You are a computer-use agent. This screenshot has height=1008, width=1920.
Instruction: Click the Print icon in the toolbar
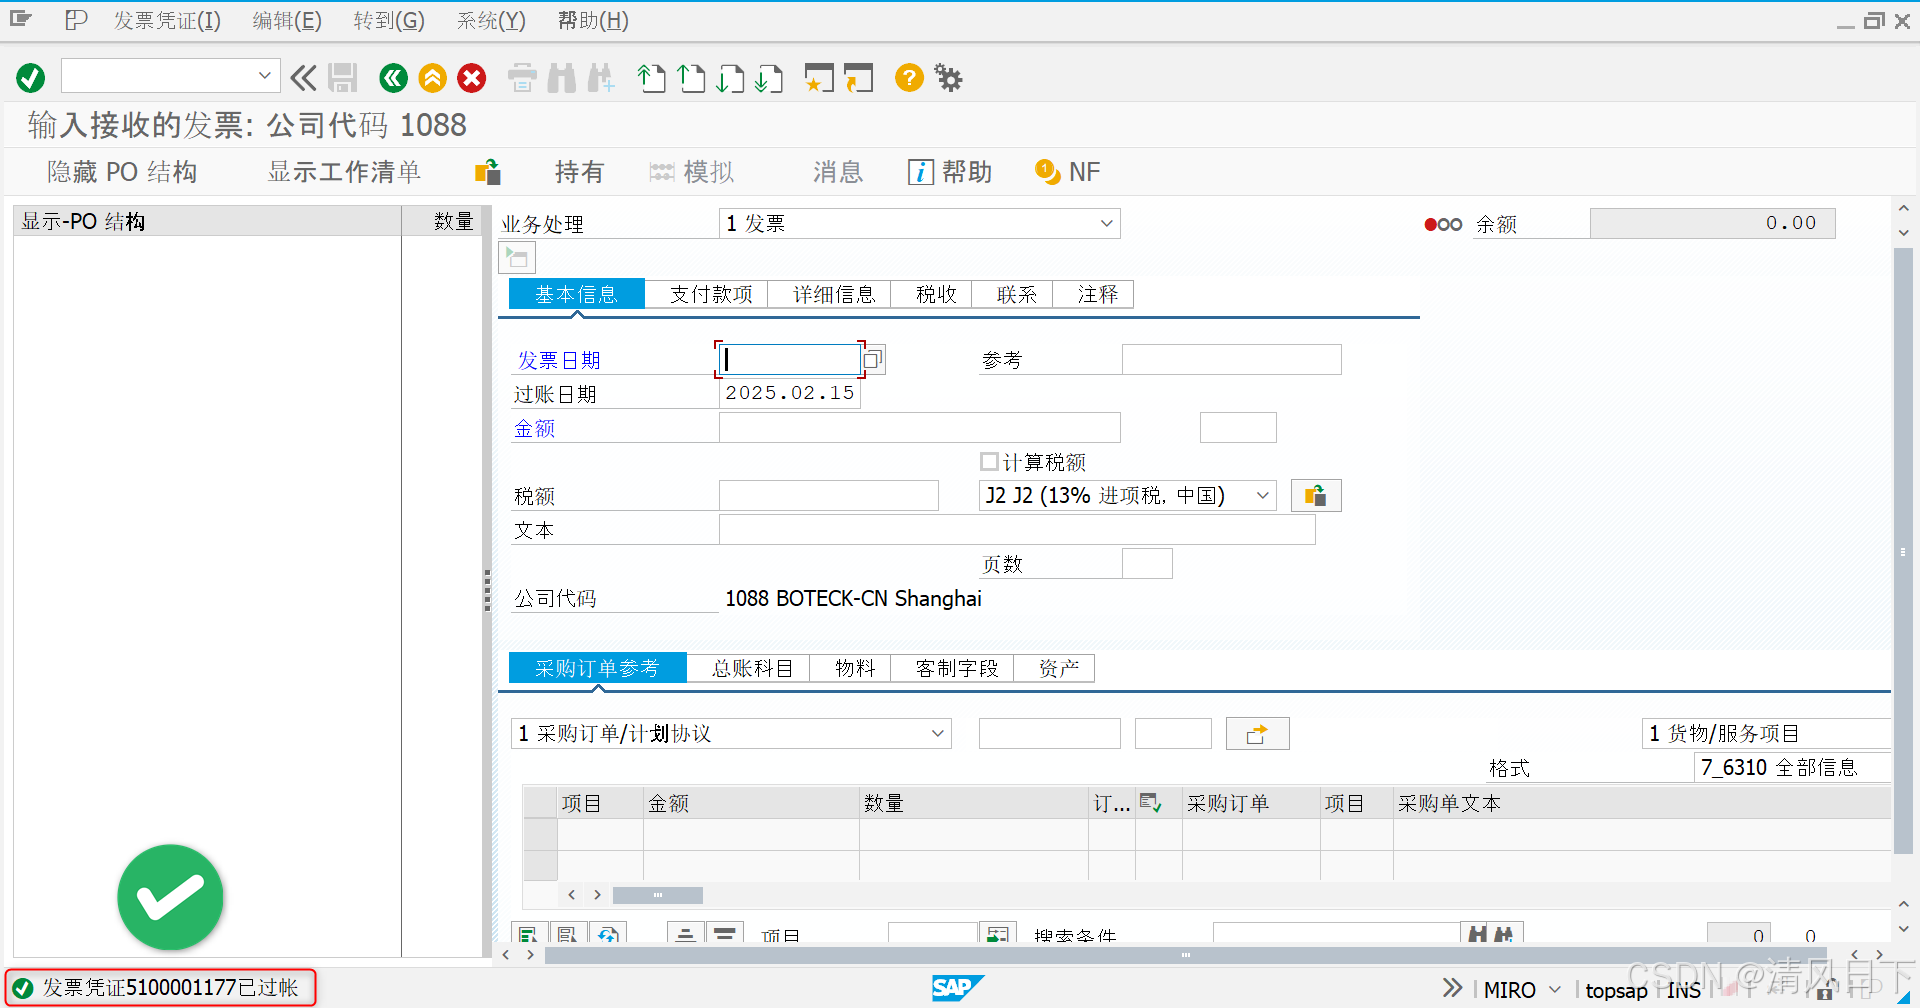[x=521, y=77]
